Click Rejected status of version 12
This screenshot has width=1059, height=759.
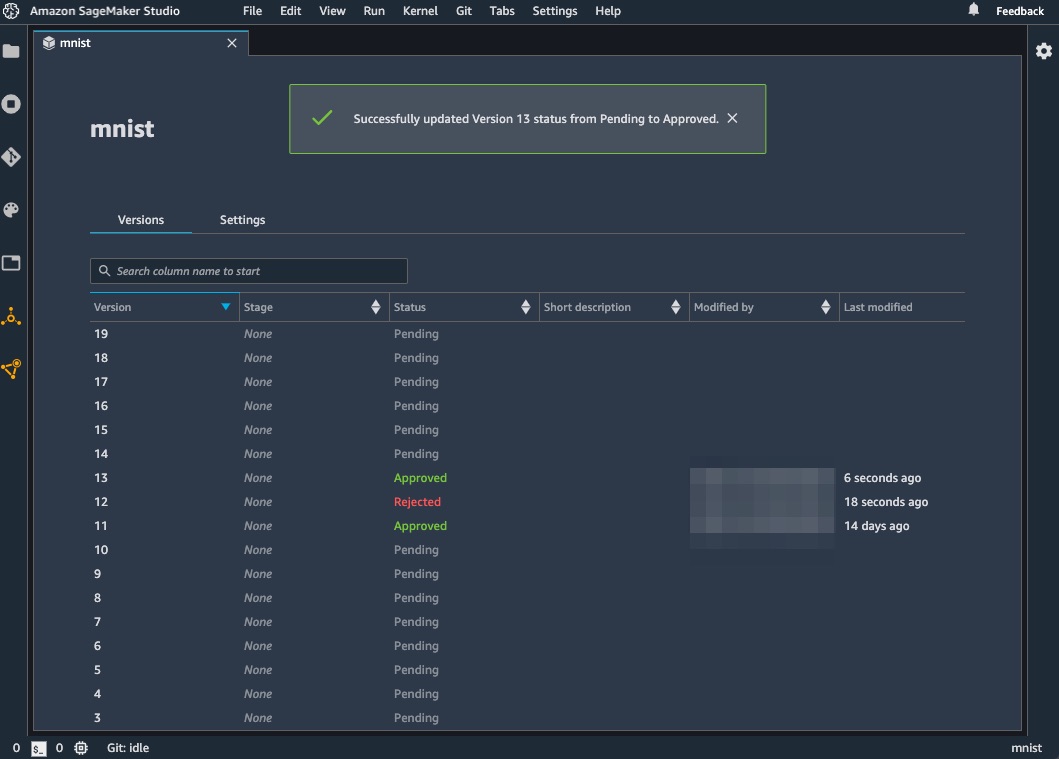417,502
